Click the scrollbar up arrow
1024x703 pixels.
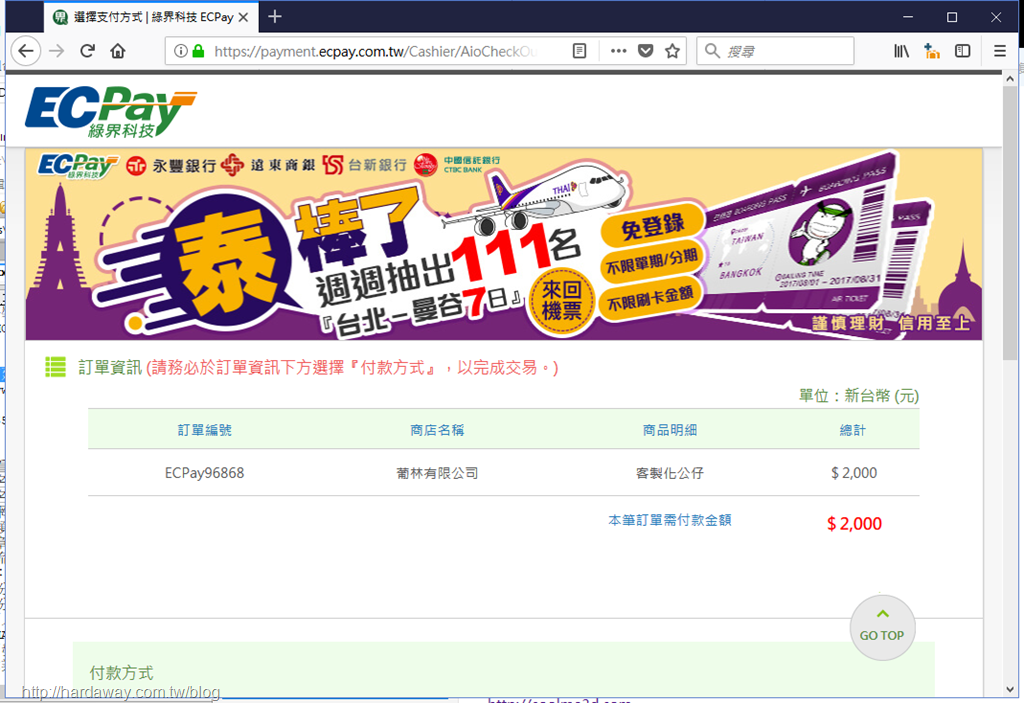pyautogui.click(x=1010, y=78)
